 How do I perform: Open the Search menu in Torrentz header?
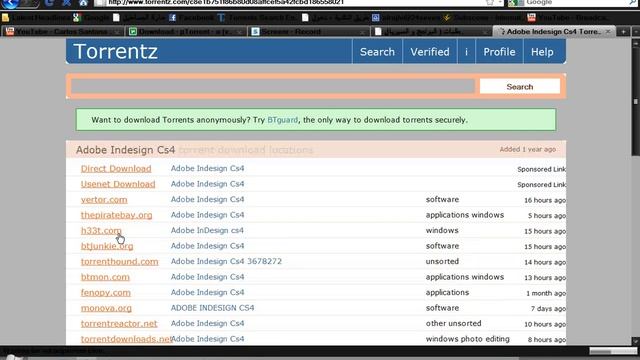point(377,52)
